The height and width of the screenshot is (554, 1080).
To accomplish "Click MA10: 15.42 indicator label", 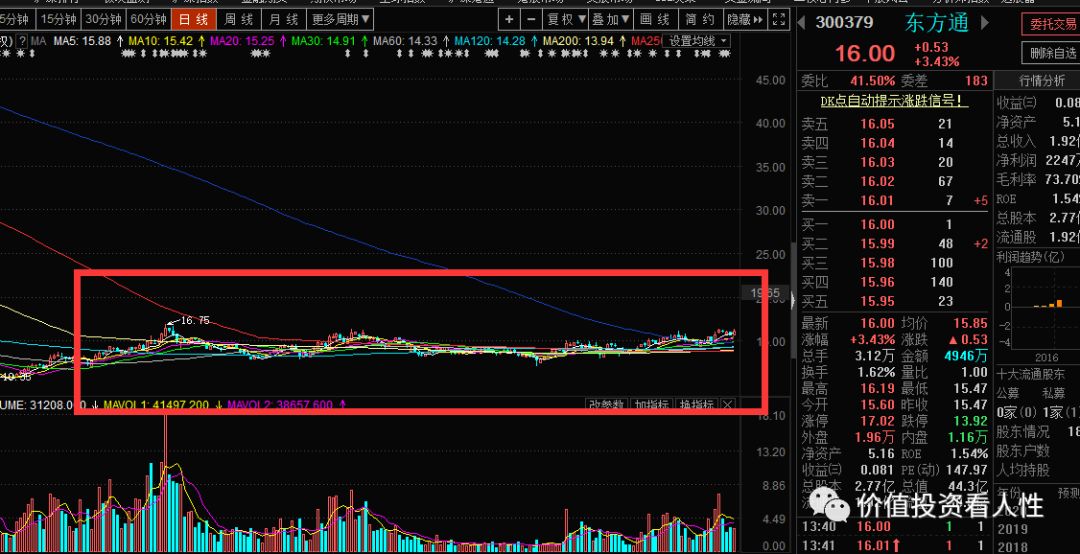I will [160, 41].
